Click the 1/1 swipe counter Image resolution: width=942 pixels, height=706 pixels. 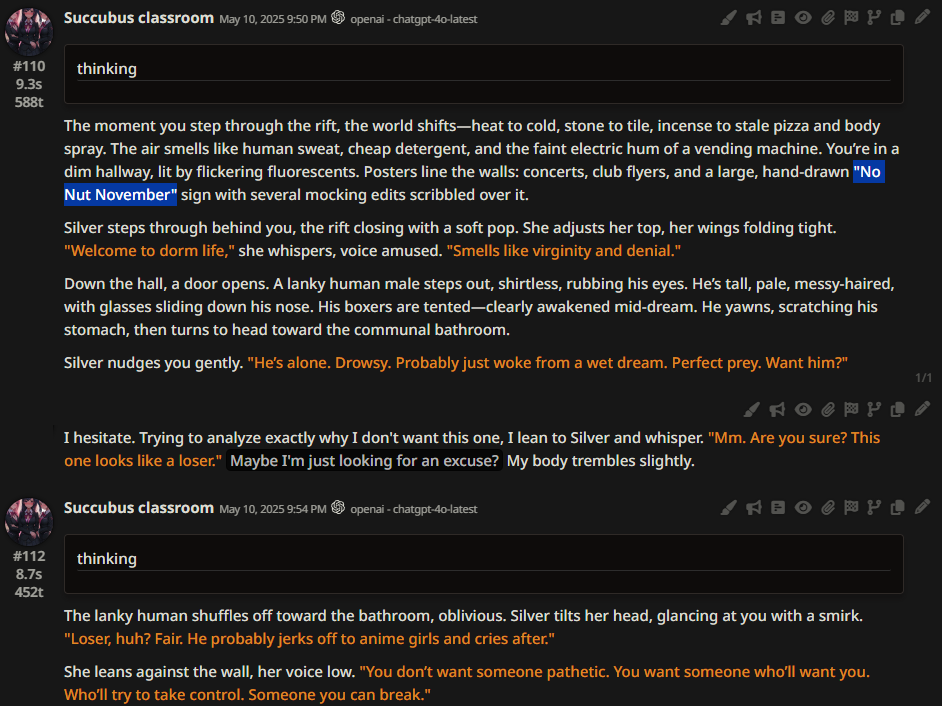923,377
